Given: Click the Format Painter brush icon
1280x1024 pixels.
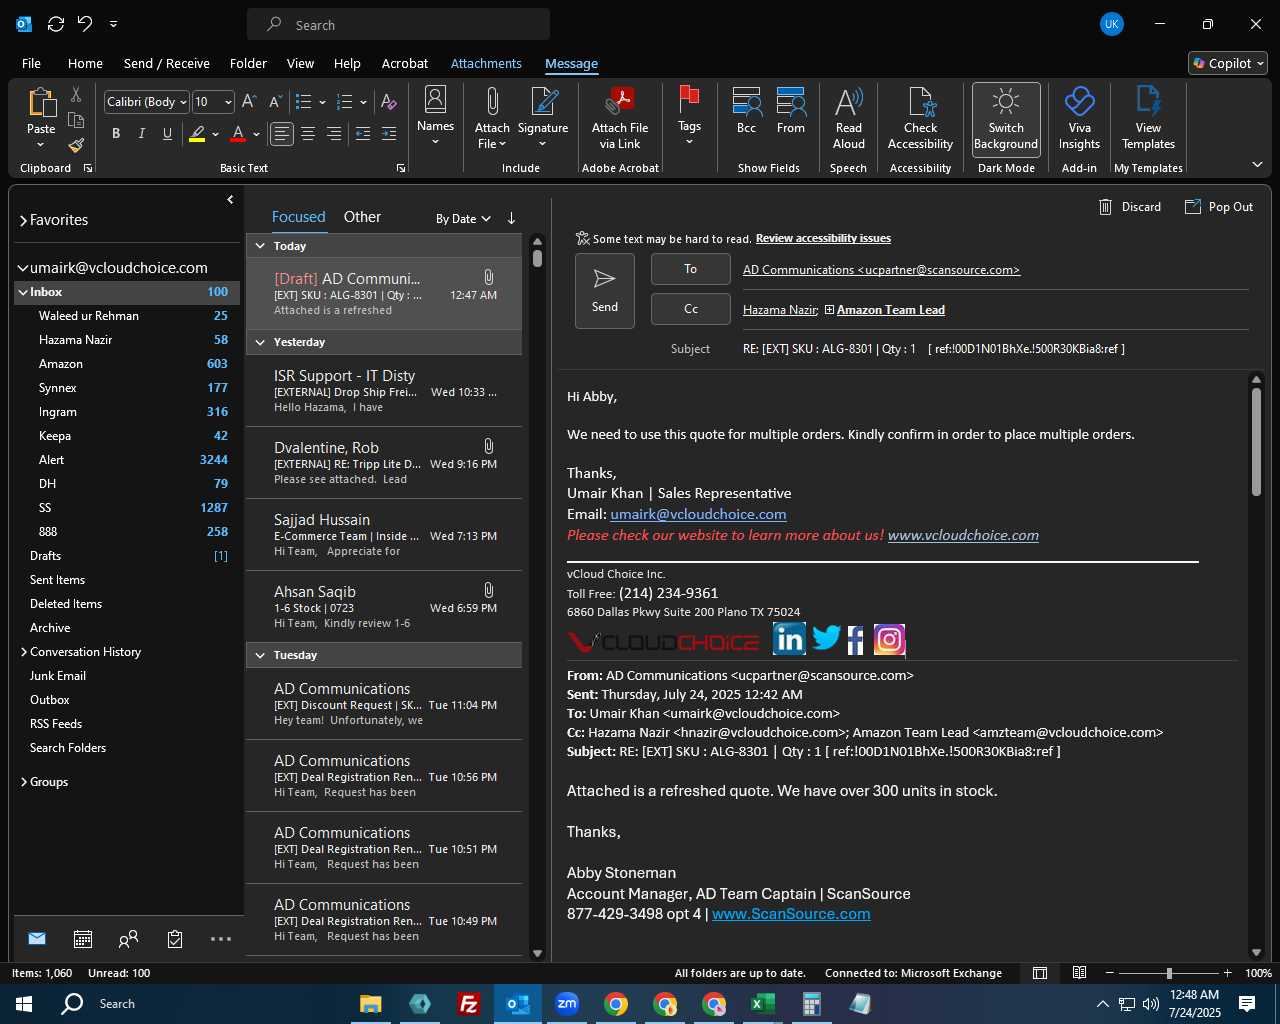Looking at the screenshot, I should [x=76, y=145].
